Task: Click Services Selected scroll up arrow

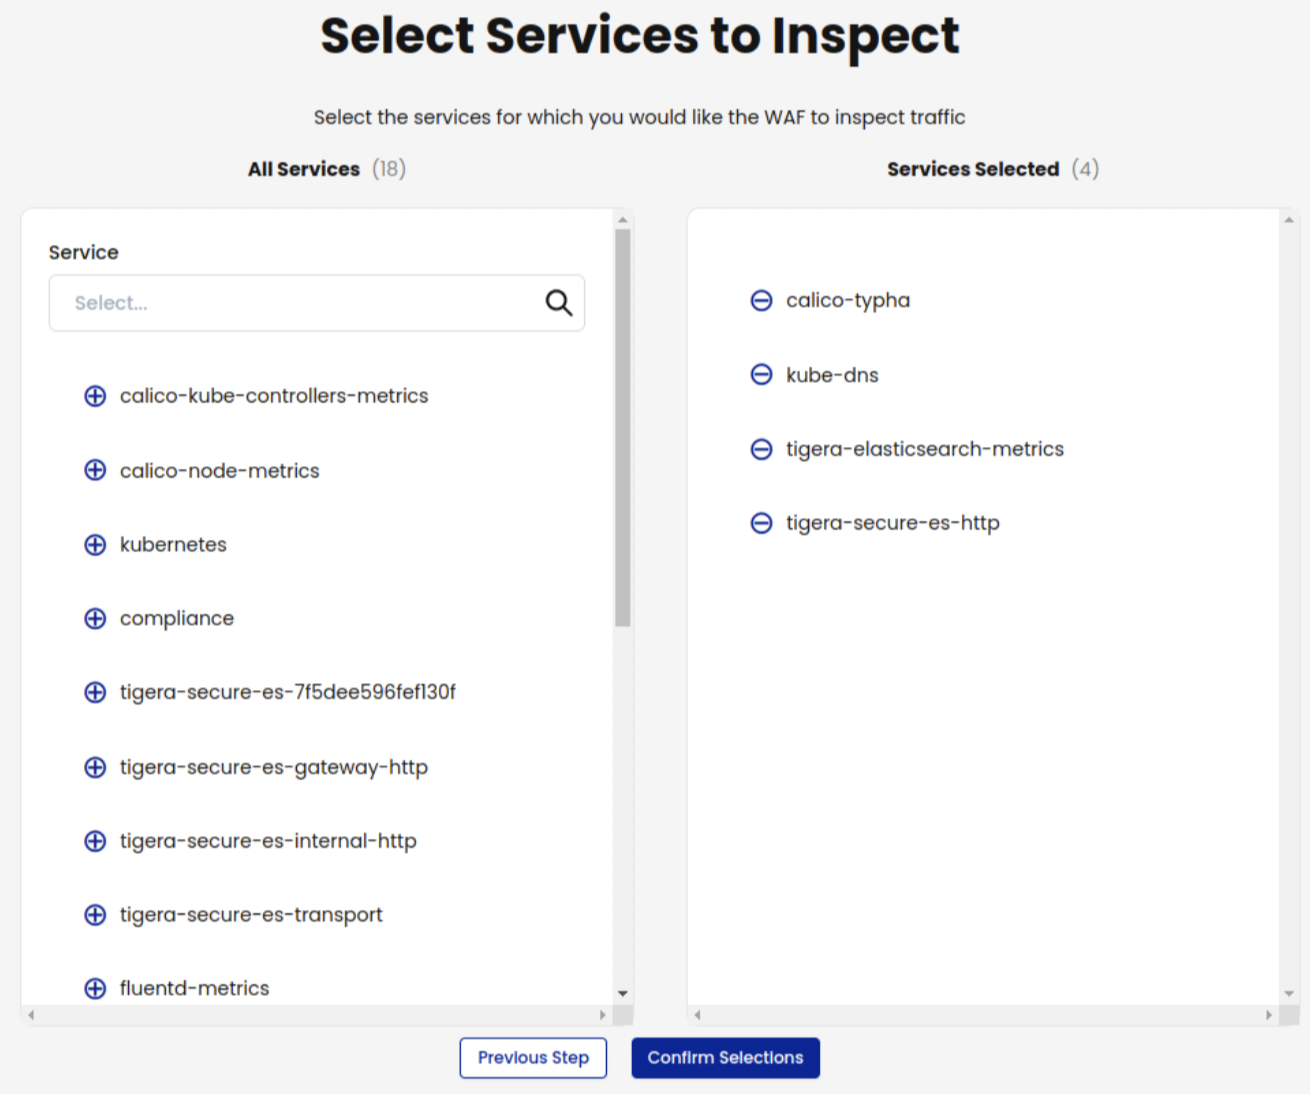Action: 1289,219
